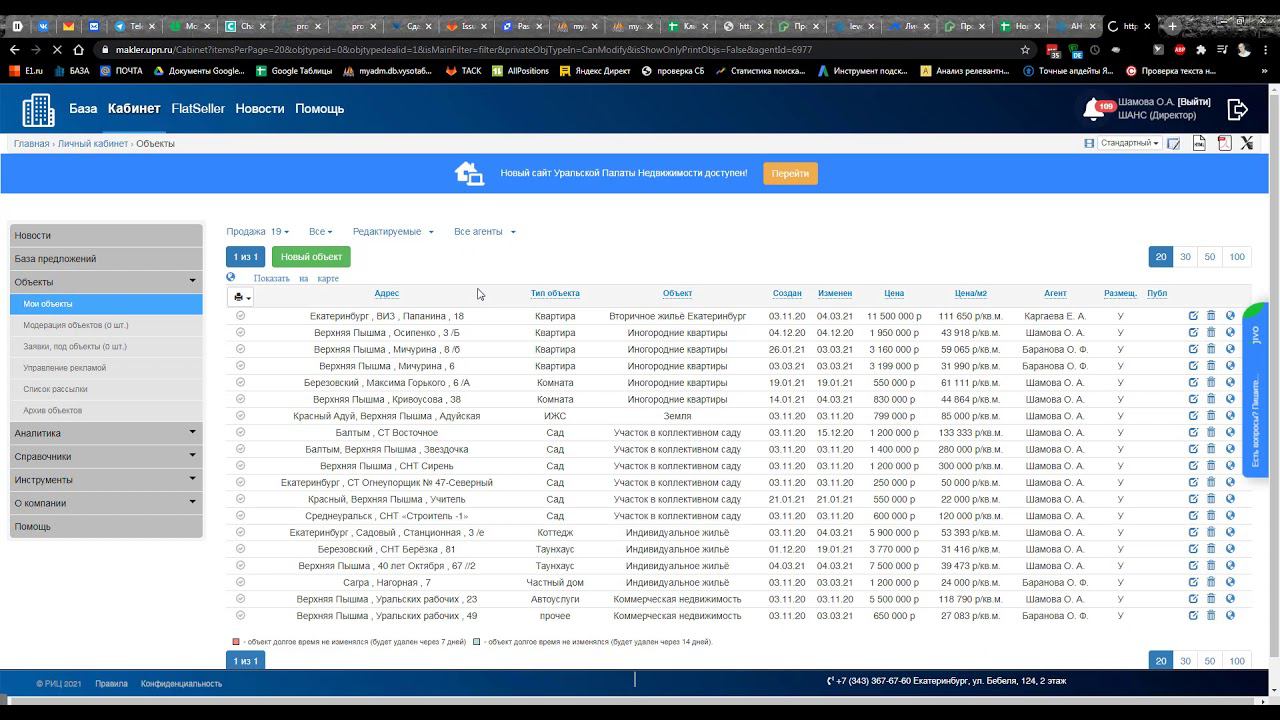The width and height of the screenshot is (1280, 720).
Task: Expand the Инструменты sidebar section
Action: [106, 480]
